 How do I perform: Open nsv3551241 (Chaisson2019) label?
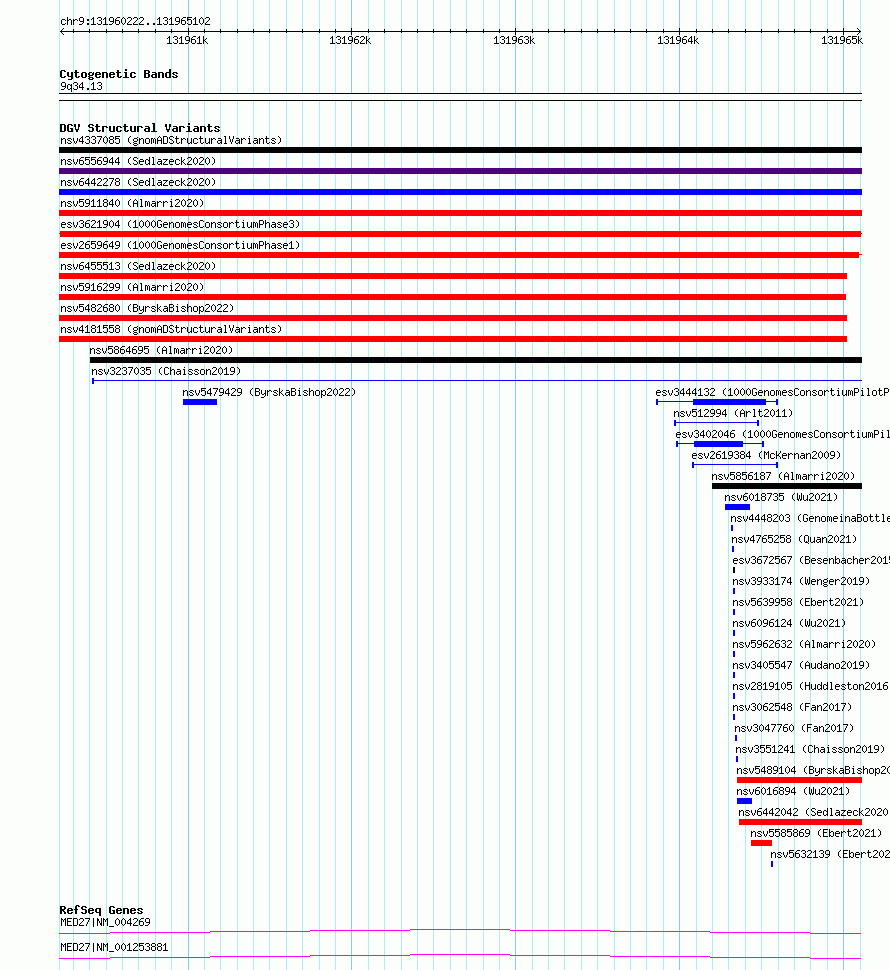(x=810, y=750)
